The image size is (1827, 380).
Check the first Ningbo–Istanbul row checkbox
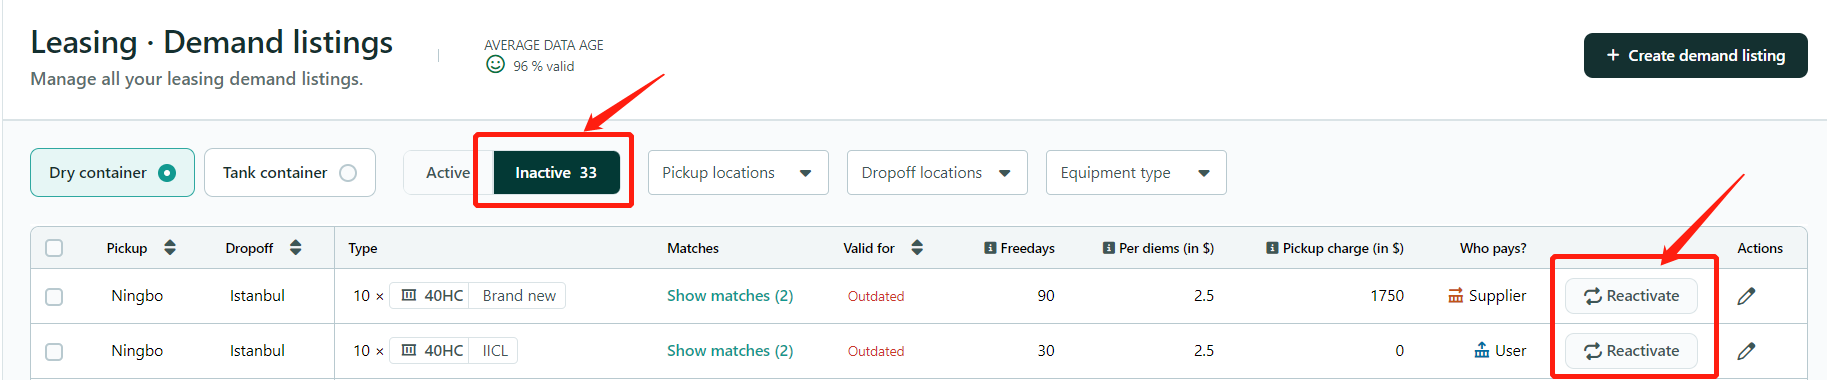(x=54, y=297)
